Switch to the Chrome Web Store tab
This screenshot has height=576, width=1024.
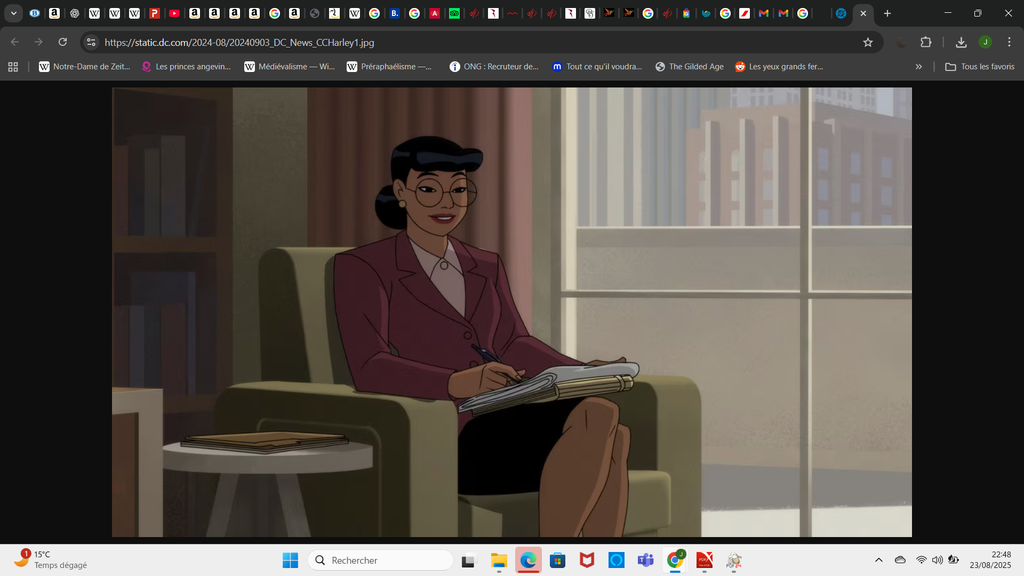click(686, 13)
